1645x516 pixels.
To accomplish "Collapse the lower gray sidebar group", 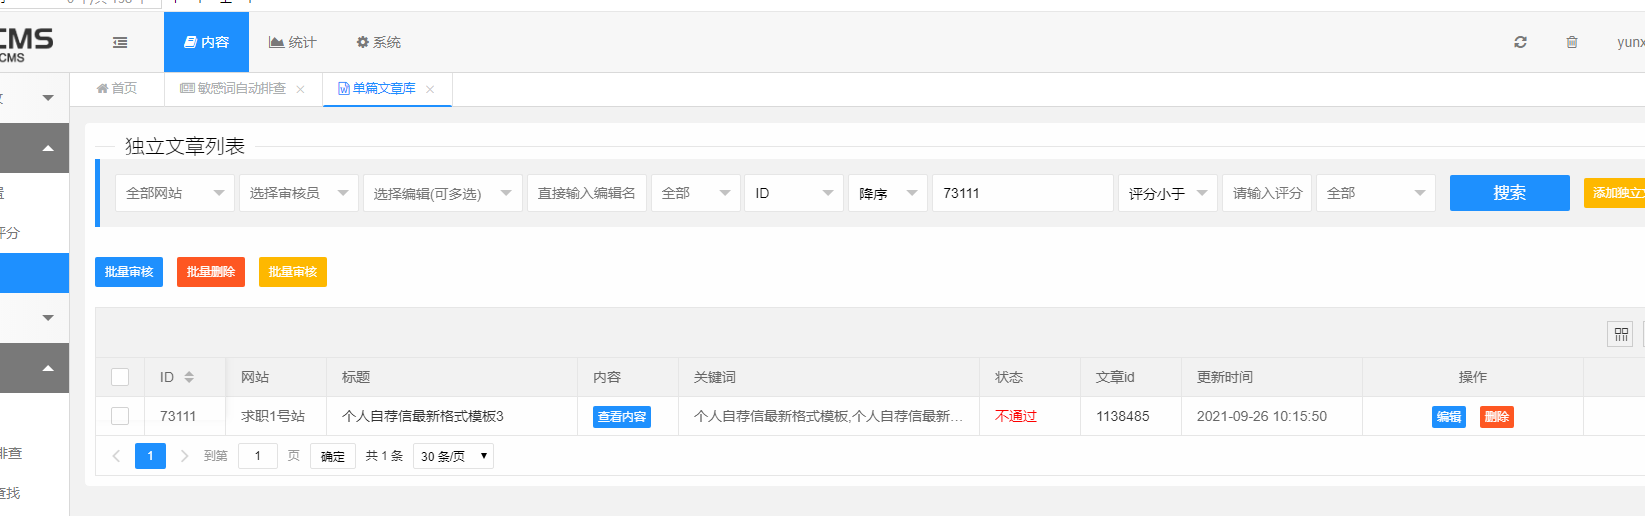I will [48, 369].
